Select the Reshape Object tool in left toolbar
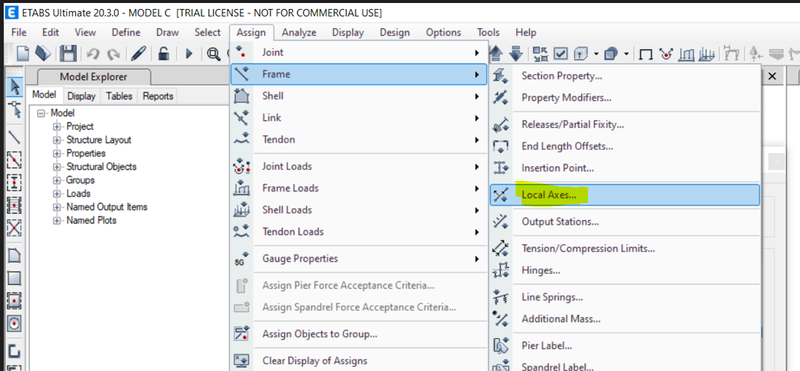The width and height of the screenshot is (800, 371). [x=14, y=109]
